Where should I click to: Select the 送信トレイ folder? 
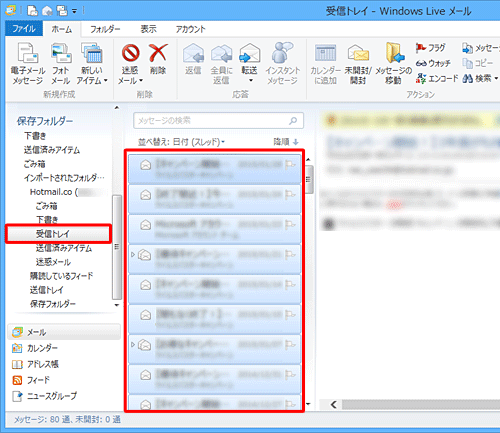tap(46, 290)
